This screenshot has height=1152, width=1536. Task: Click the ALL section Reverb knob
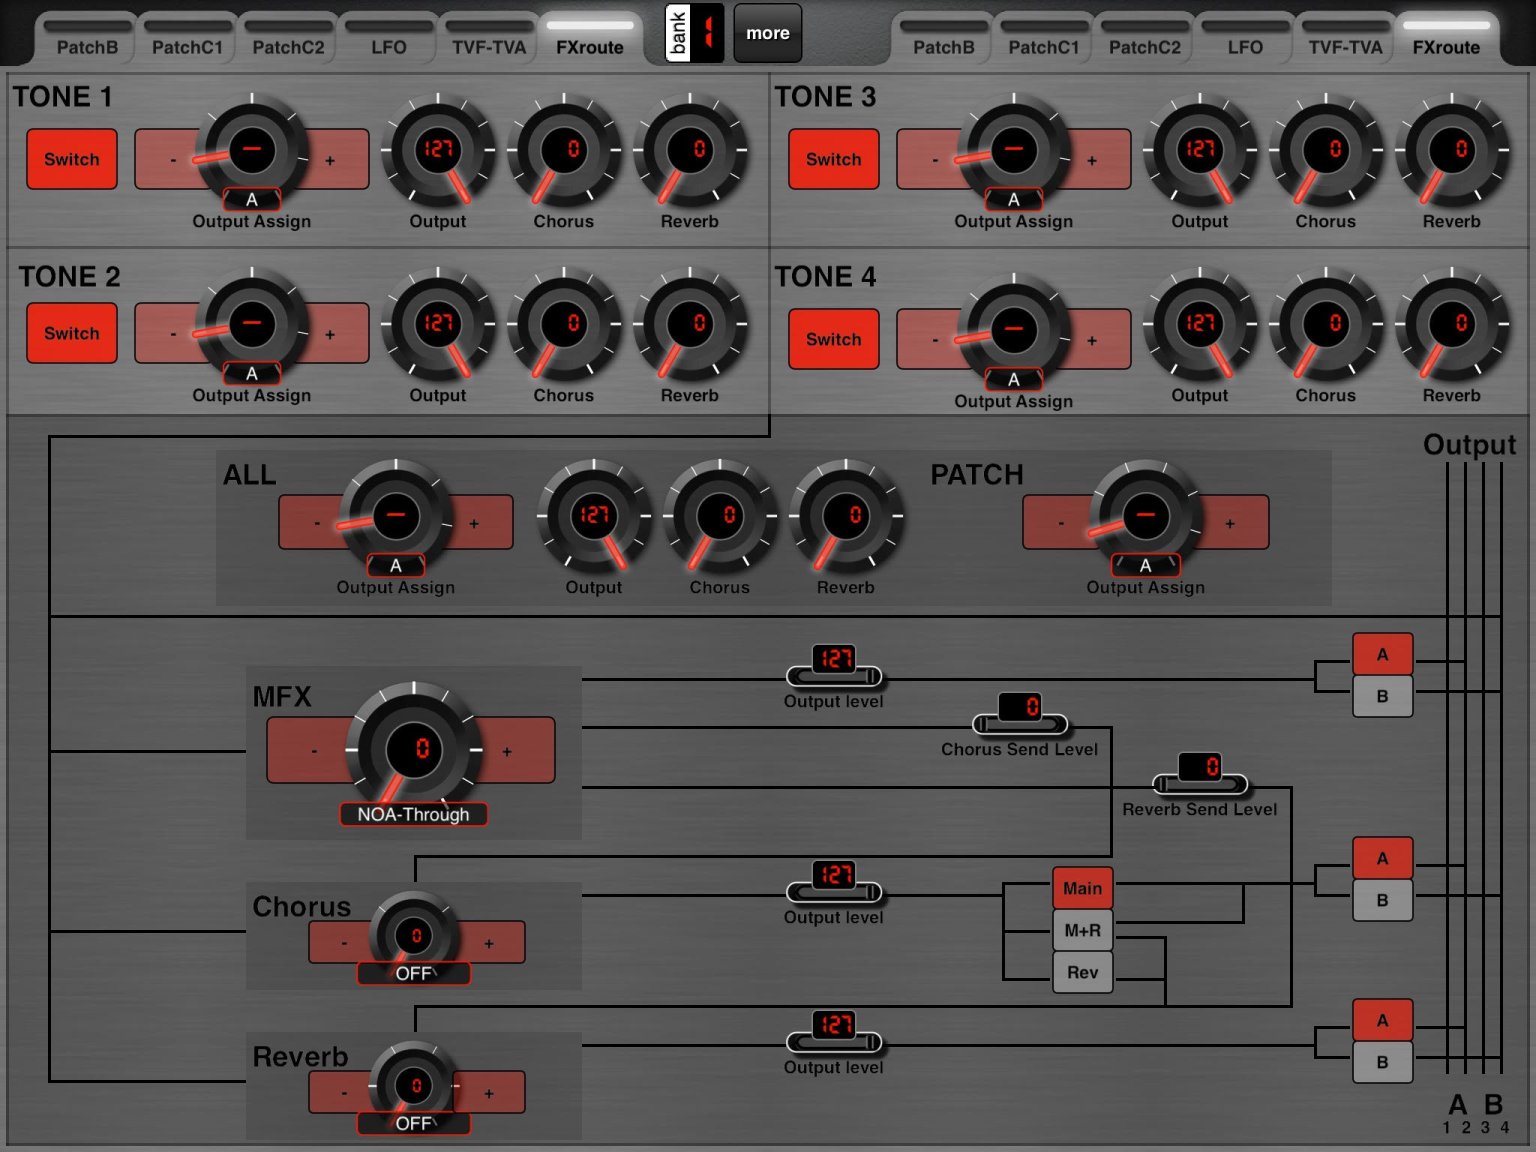846,516
